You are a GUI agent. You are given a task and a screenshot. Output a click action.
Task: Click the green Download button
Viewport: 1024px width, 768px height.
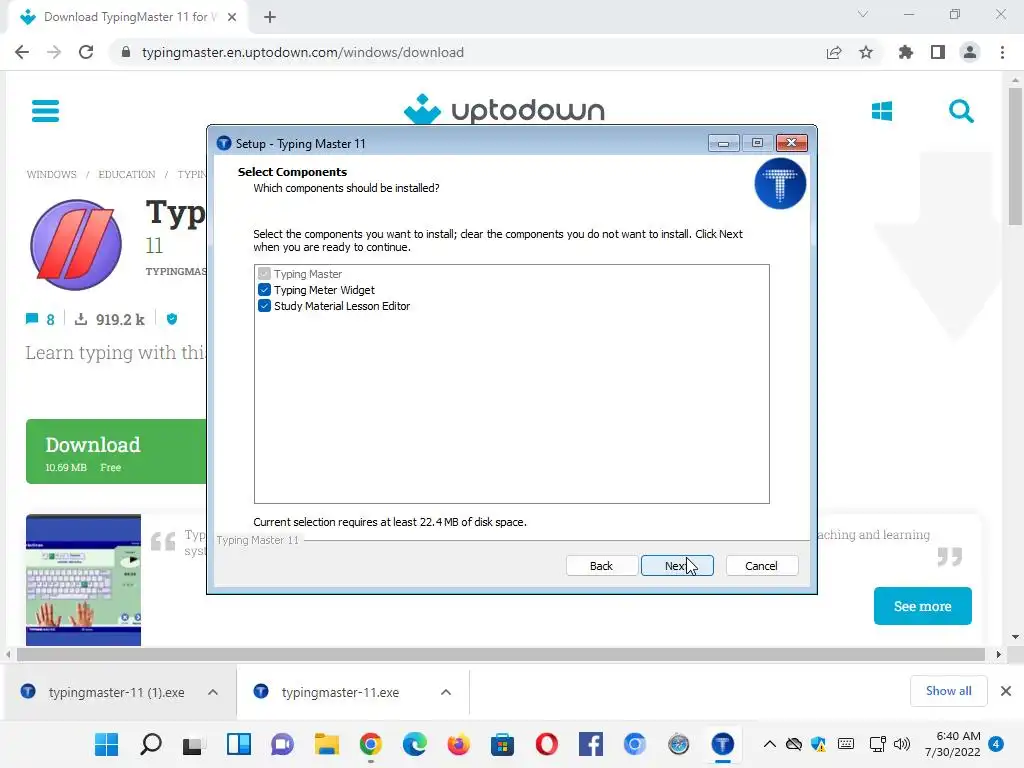tap(116, 451)
